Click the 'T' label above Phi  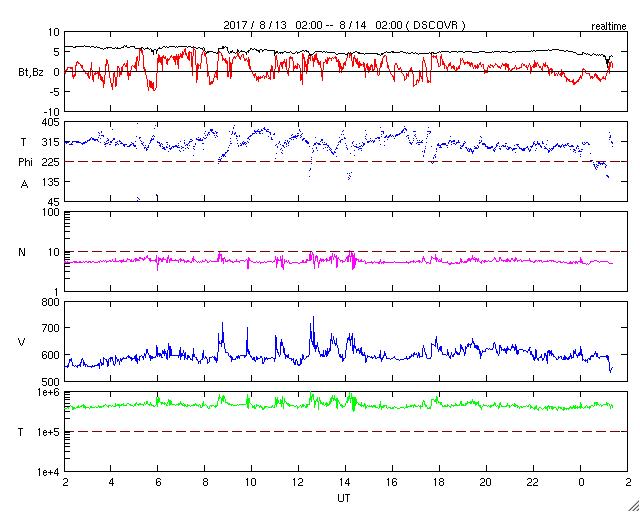point(23,140)
